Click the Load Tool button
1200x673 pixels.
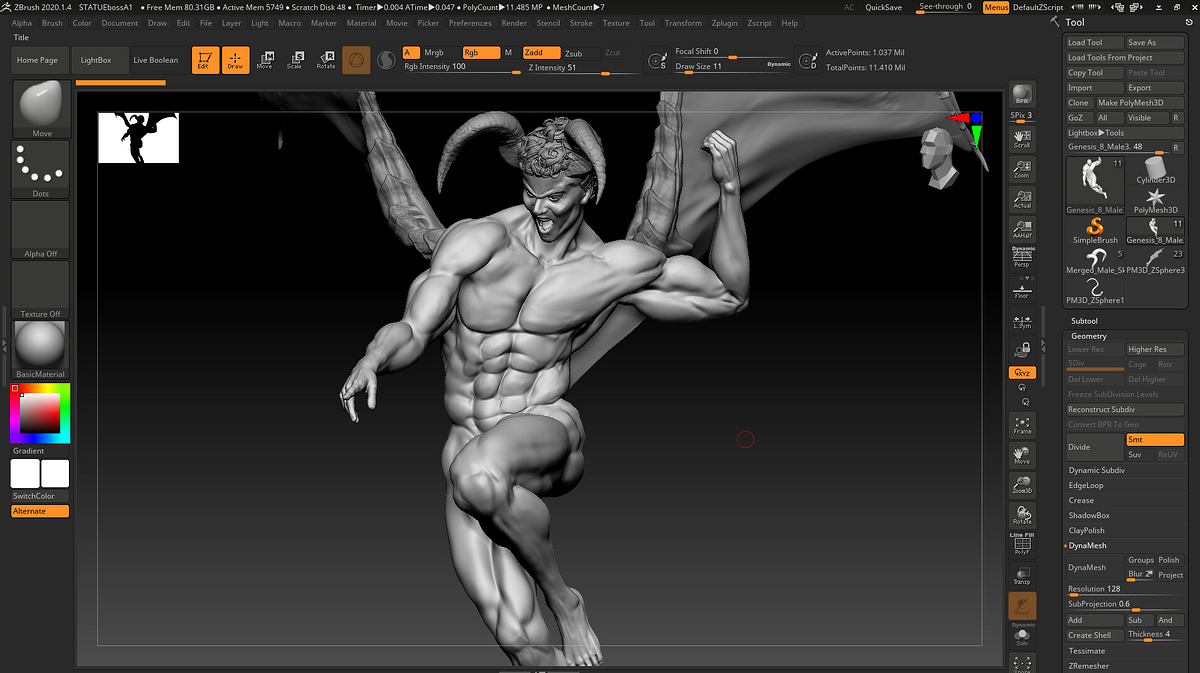point(1095,43)
